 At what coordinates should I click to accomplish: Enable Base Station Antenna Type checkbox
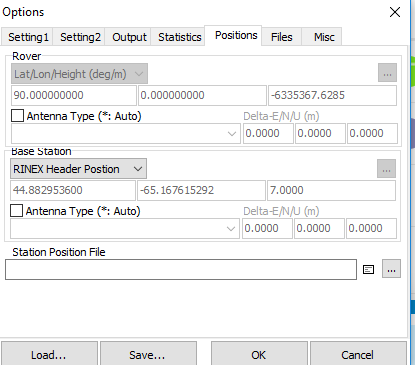point(17,211)
